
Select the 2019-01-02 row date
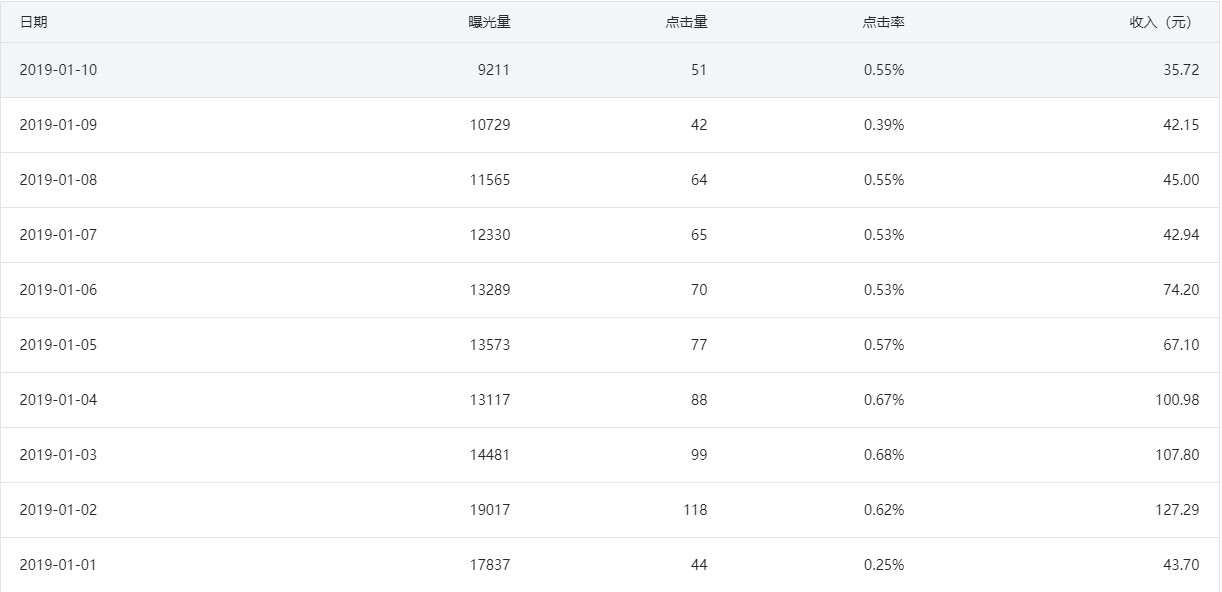coord(58,510)
